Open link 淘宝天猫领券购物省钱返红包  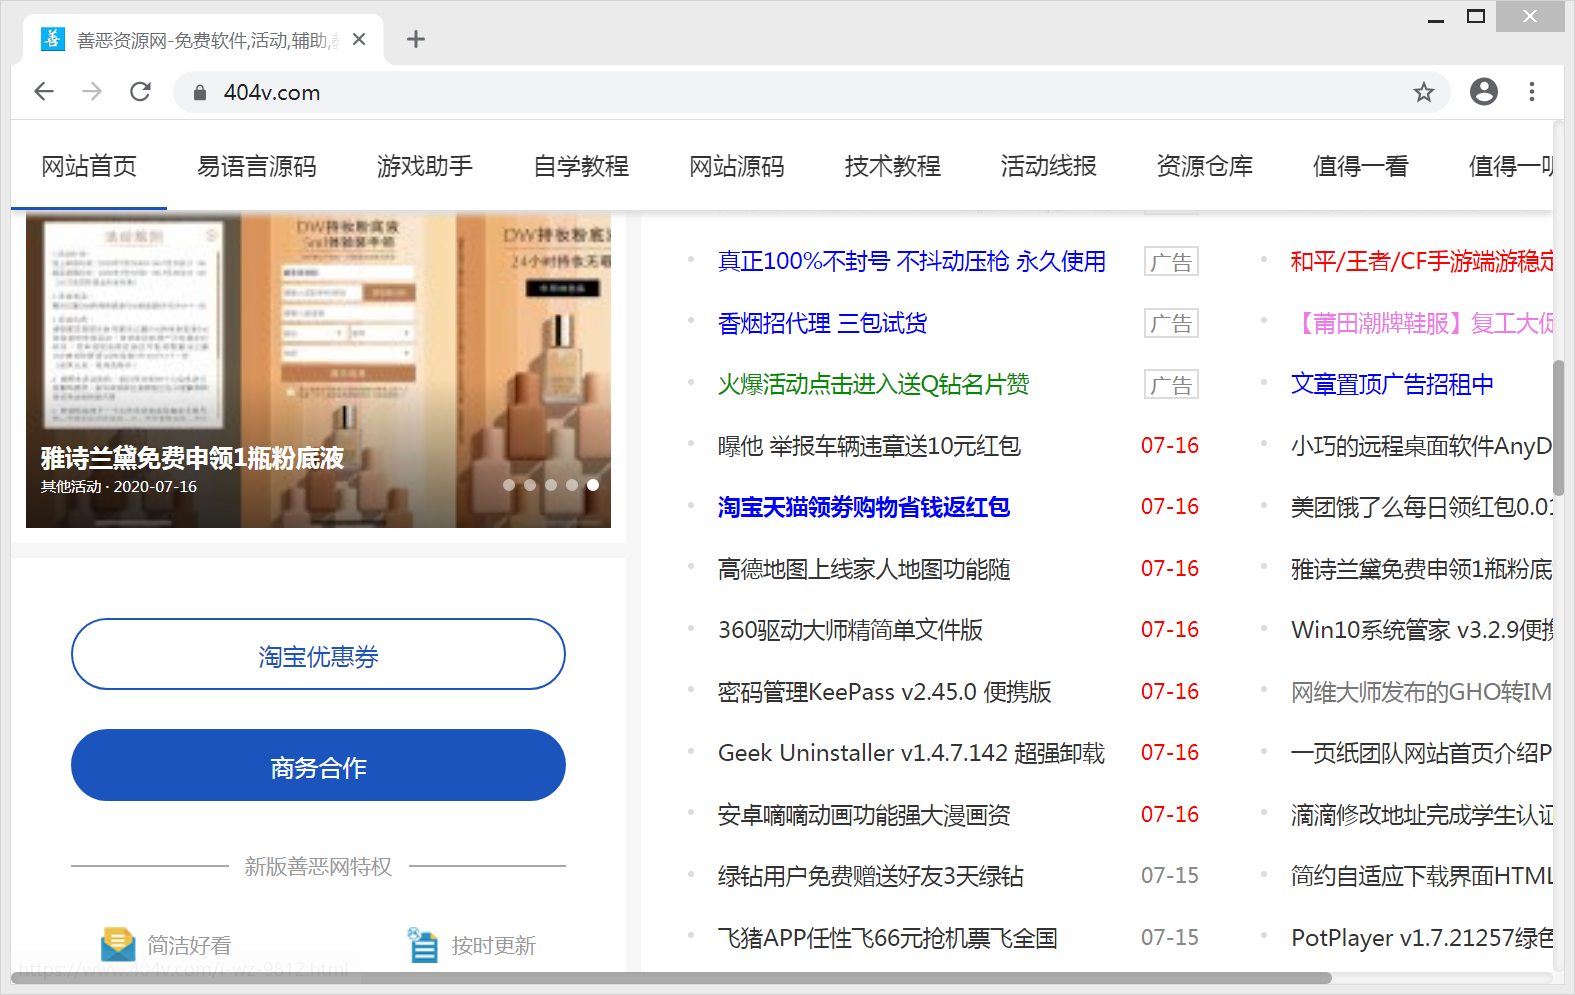[x=864, y=508]
